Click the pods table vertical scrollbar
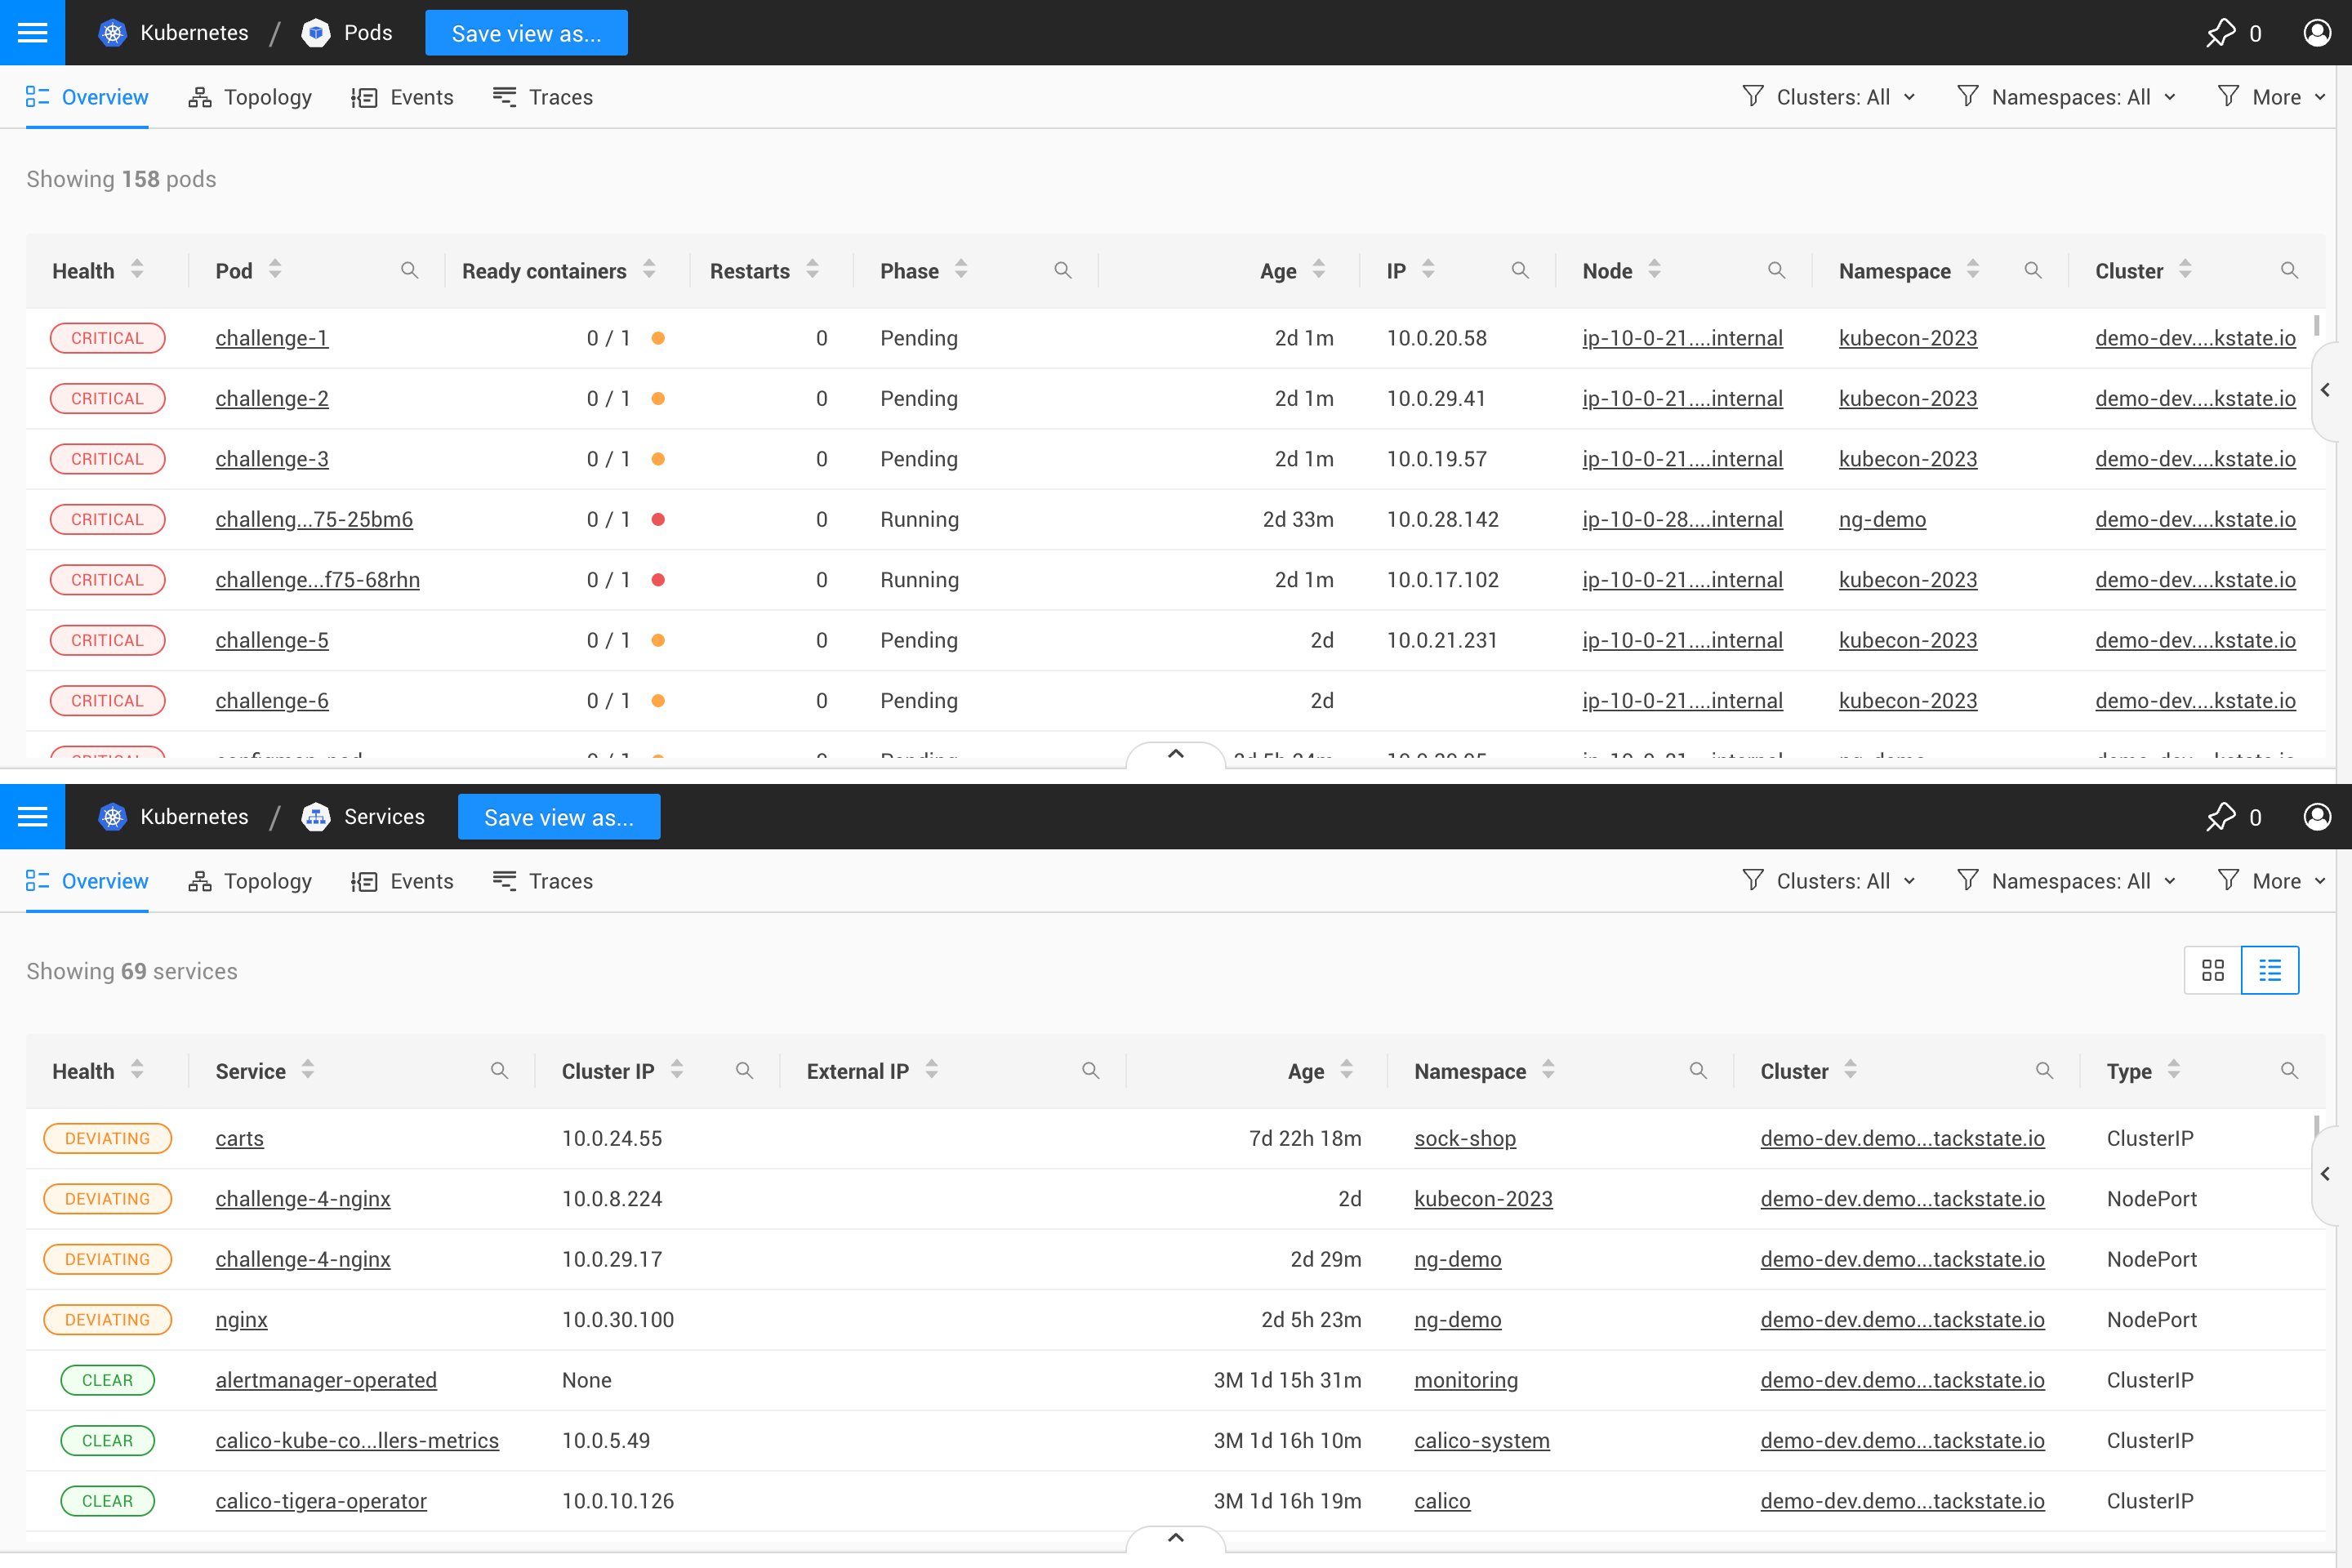 2316,326
